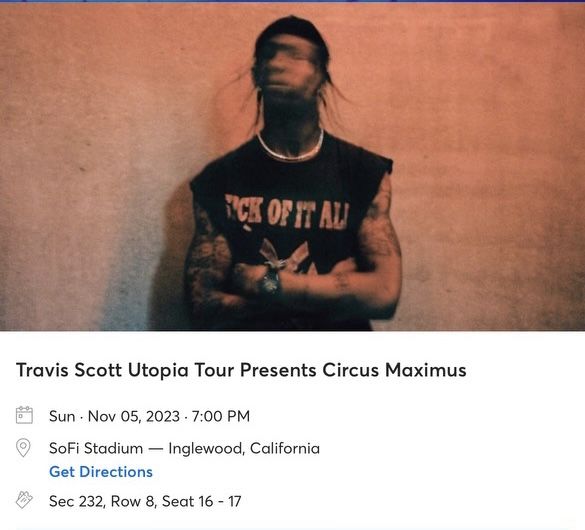Screen dimensions: 585x530
Task: Click the 'Sun' weekday label
Action: [62, 416]
